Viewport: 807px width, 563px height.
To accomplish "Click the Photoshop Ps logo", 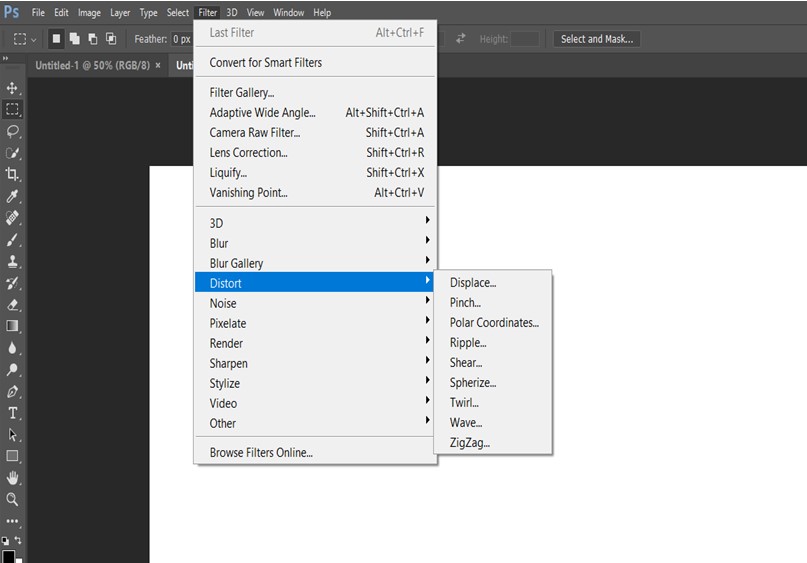I will (11, 12).
